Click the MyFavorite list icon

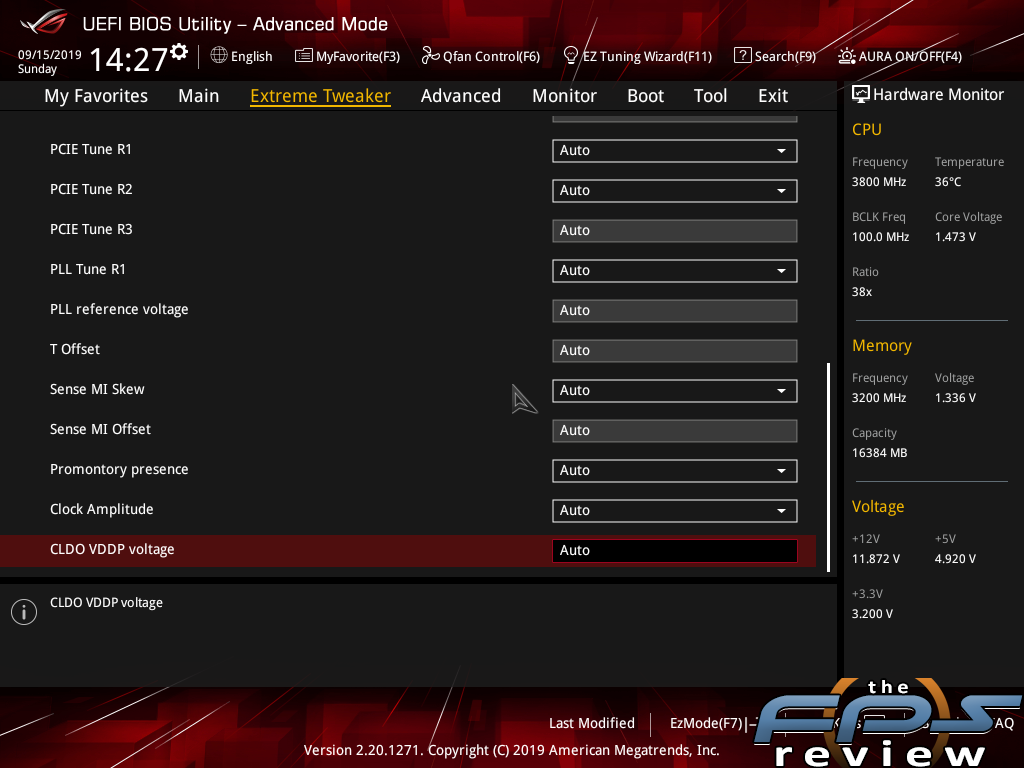pos(303,56)
